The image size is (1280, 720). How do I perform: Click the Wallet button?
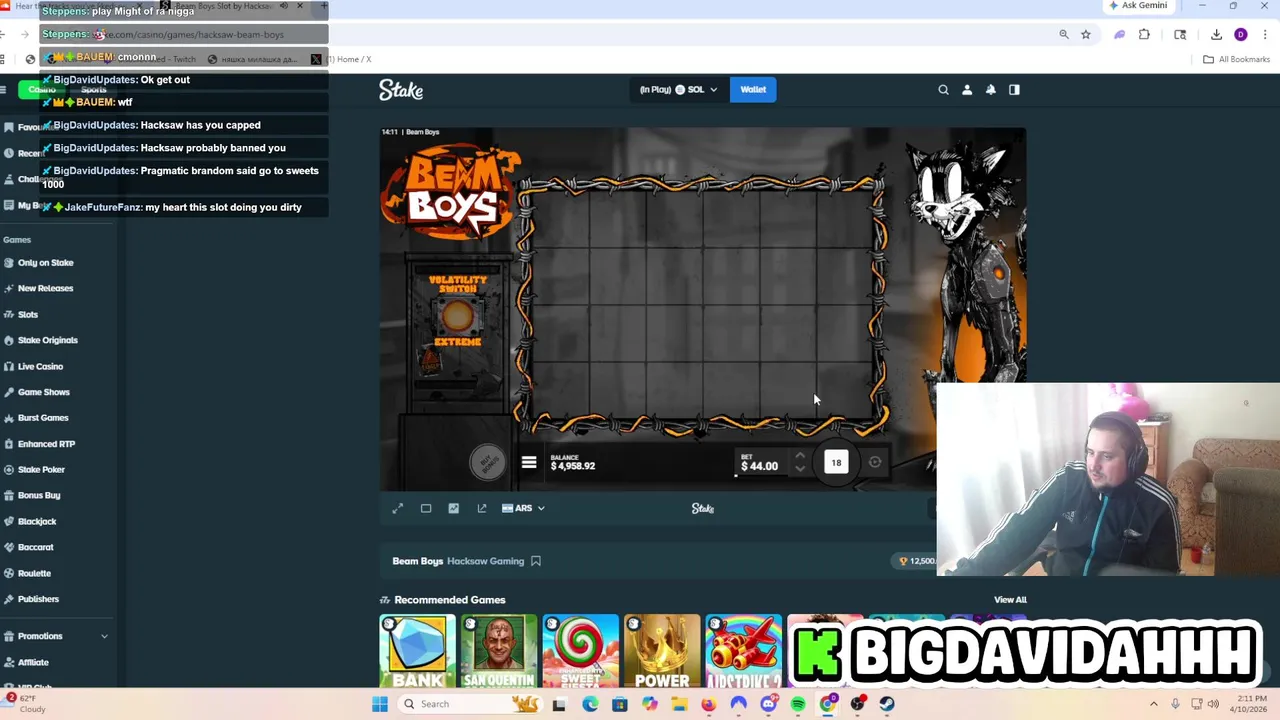pos(753,90)
